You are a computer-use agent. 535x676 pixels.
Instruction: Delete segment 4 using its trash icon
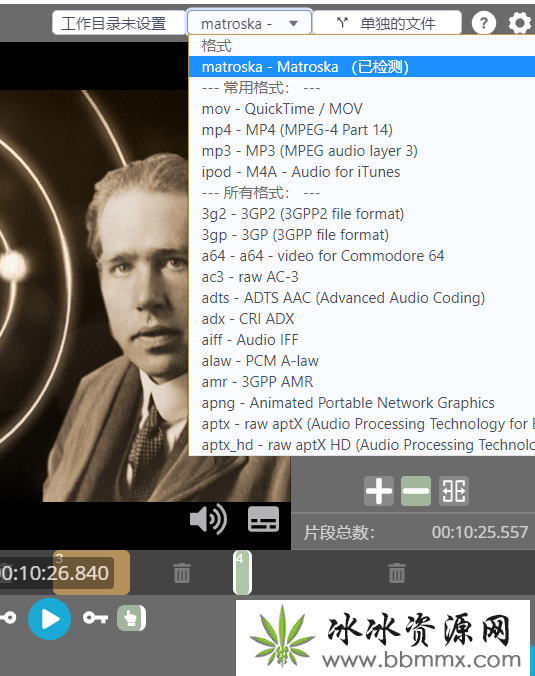397,573
